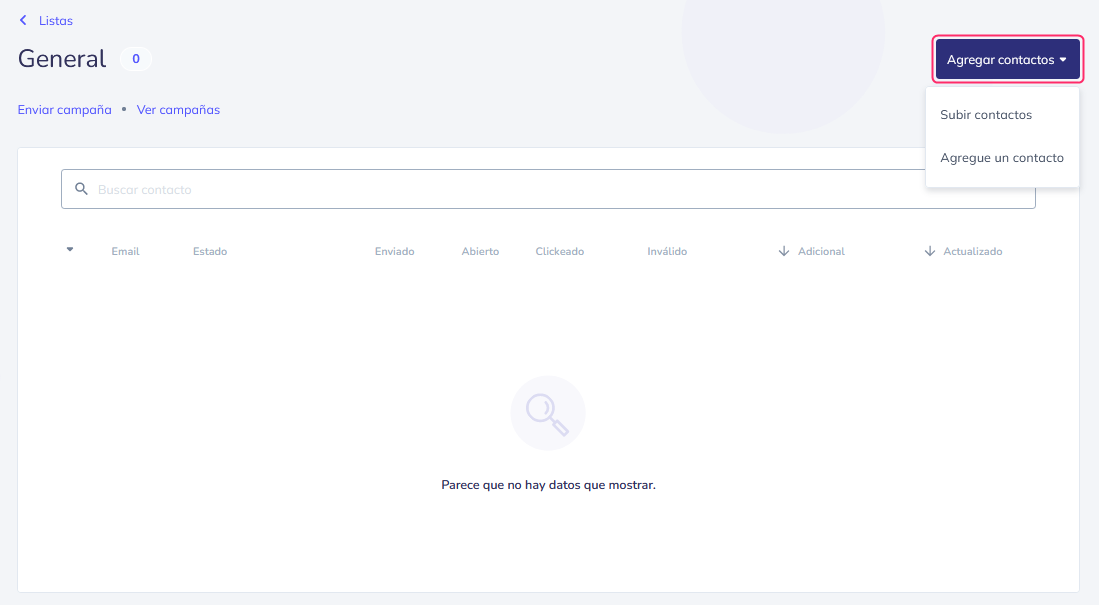Go back to Listas
Image resolution: width=1099 pixels, height=605 pixels.
55,20
